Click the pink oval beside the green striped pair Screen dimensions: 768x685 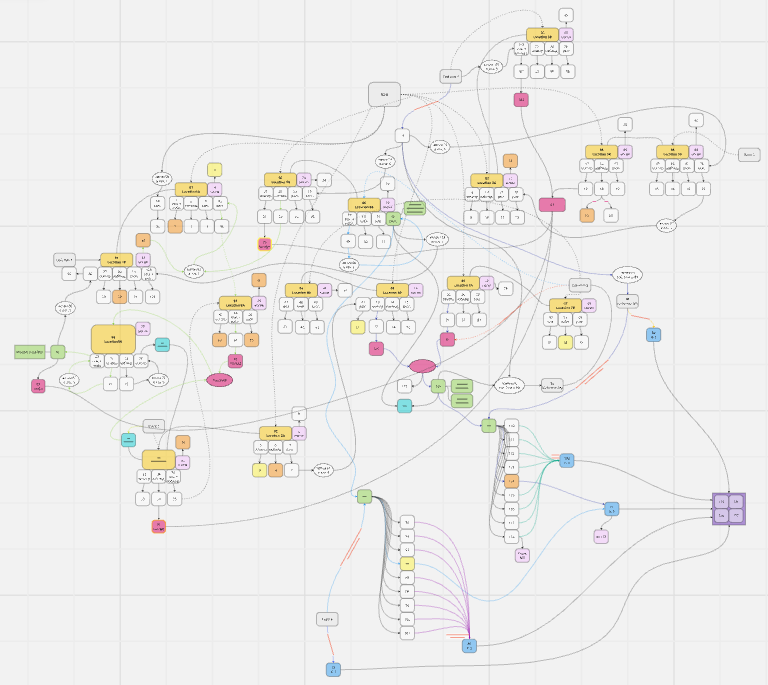click(420, 366)
